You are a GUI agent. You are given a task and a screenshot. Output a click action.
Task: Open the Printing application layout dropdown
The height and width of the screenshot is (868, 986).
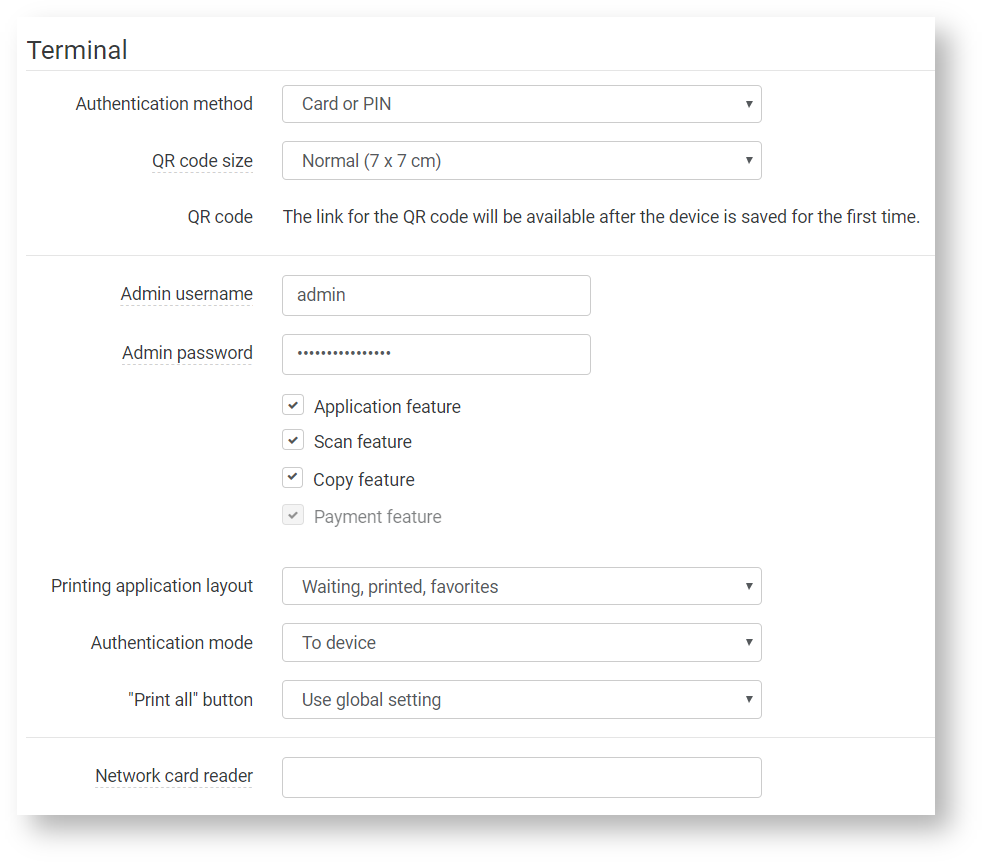point(521,587)
